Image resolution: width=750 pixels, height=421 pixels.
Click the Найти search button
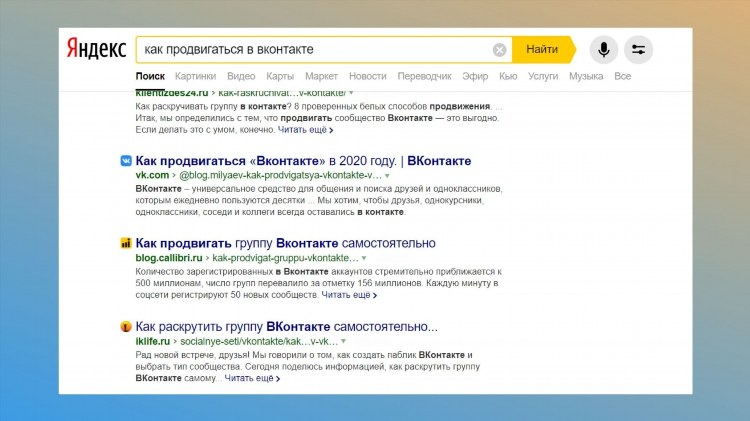tap(544, 49)
